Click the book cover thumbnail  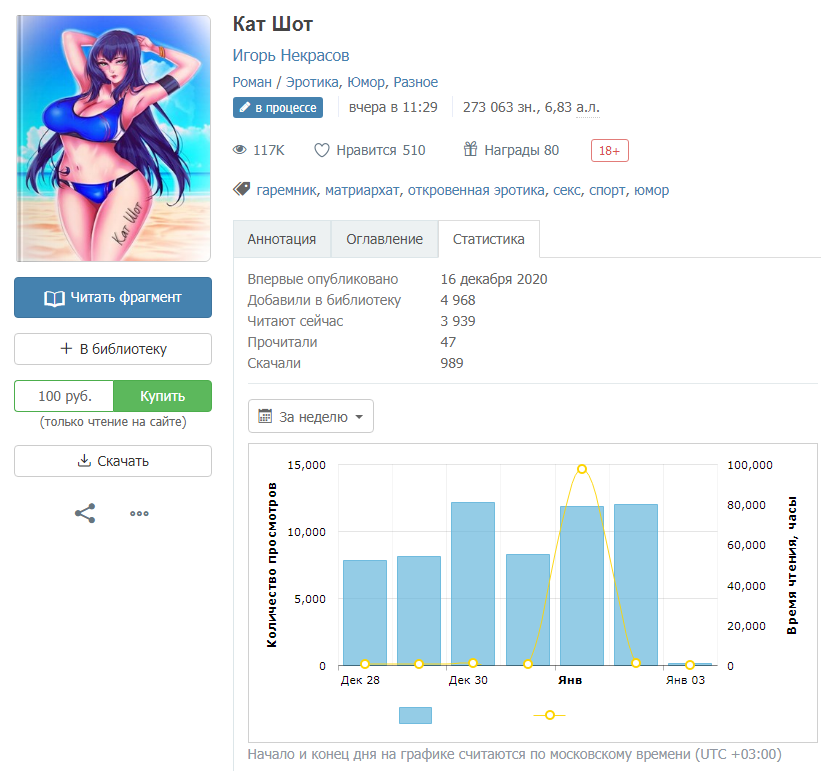pyautogui.click(x=113, y=139)
